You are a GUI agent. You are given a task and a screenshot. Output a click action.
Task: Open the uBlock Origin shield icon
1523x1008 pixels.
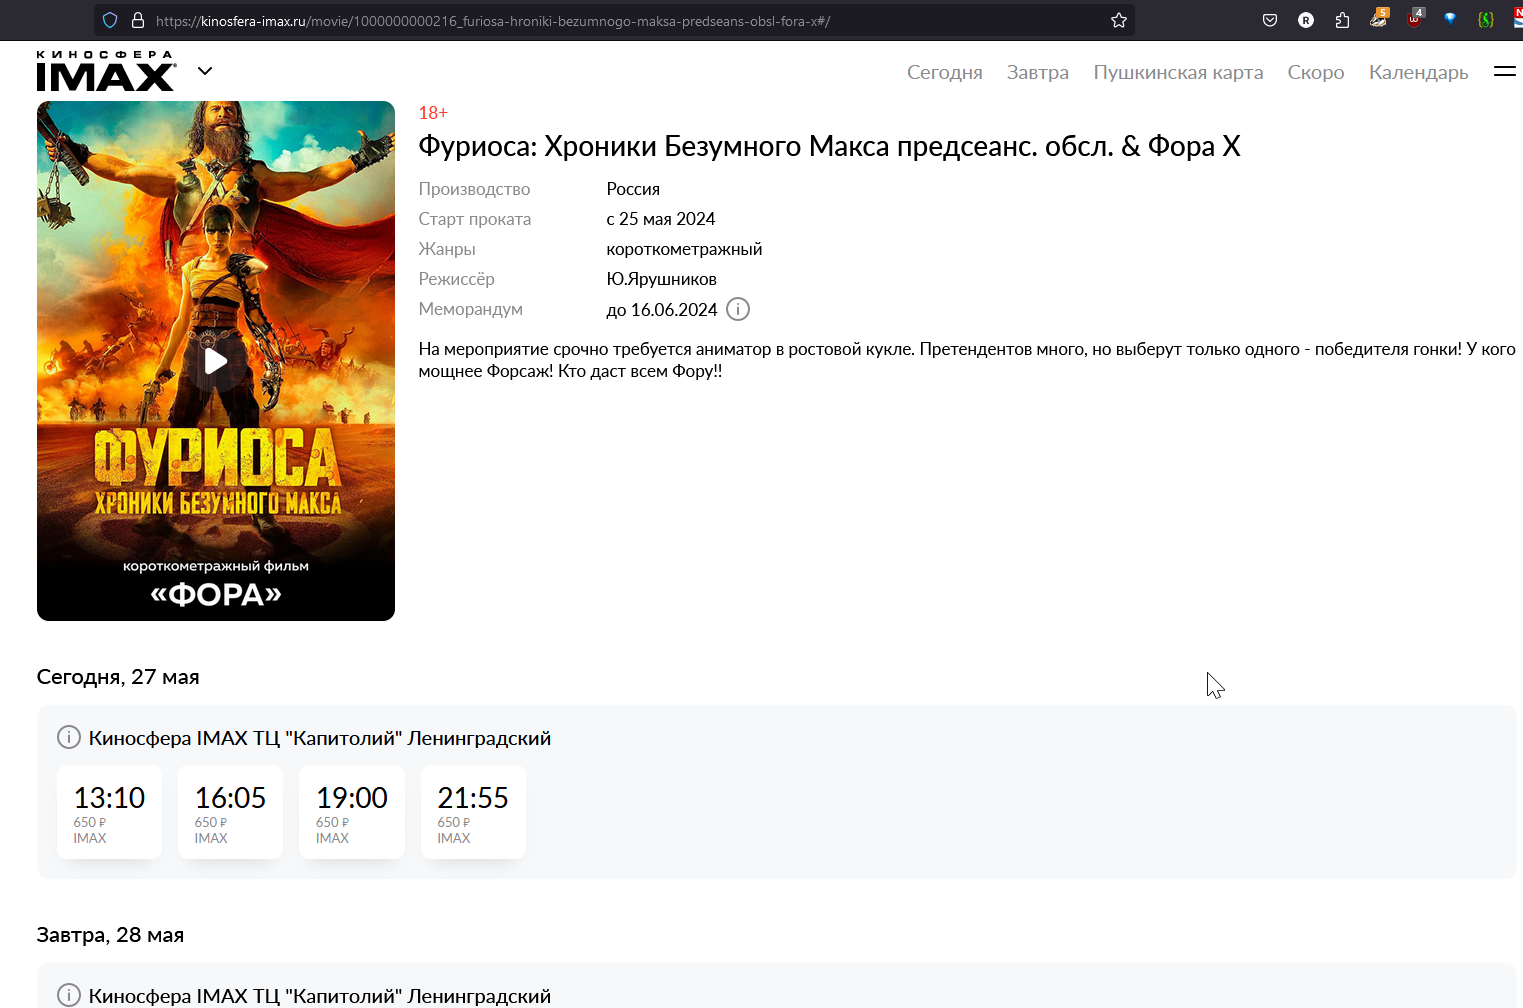(x=1415, y=19)
